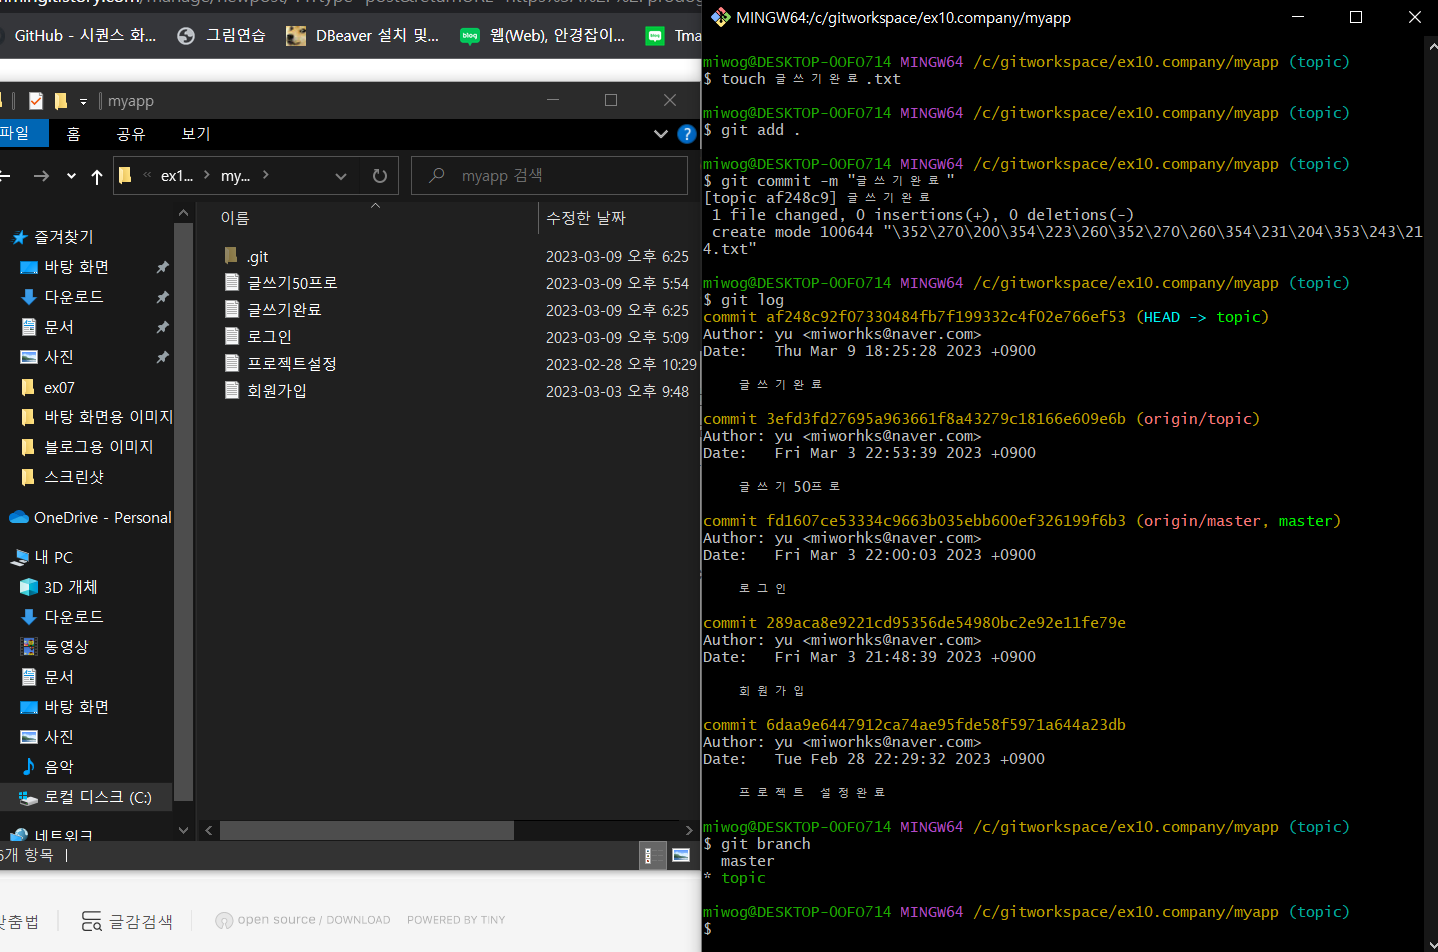Viewport: 1438px width, 952px height.
Task: Expand the my... breadcrumb chevron
Action: pyautogui.click(x=265, y=175)
